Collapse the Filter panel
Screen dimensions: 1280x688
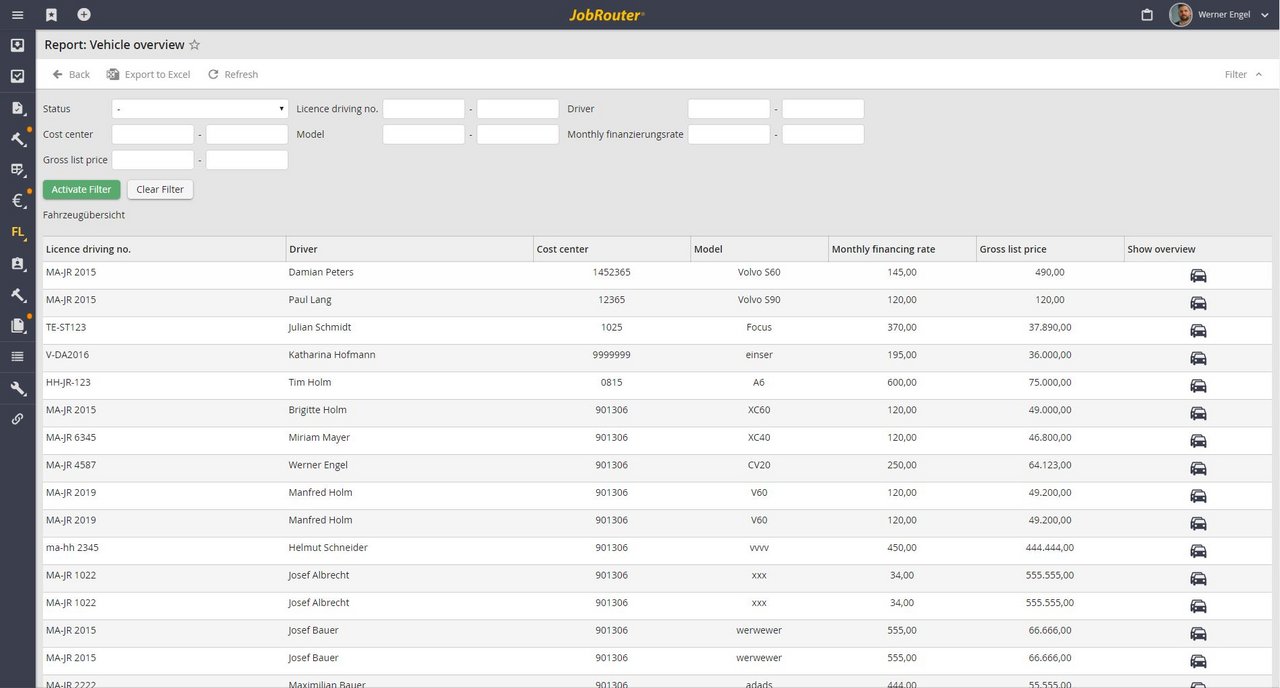1243,75
